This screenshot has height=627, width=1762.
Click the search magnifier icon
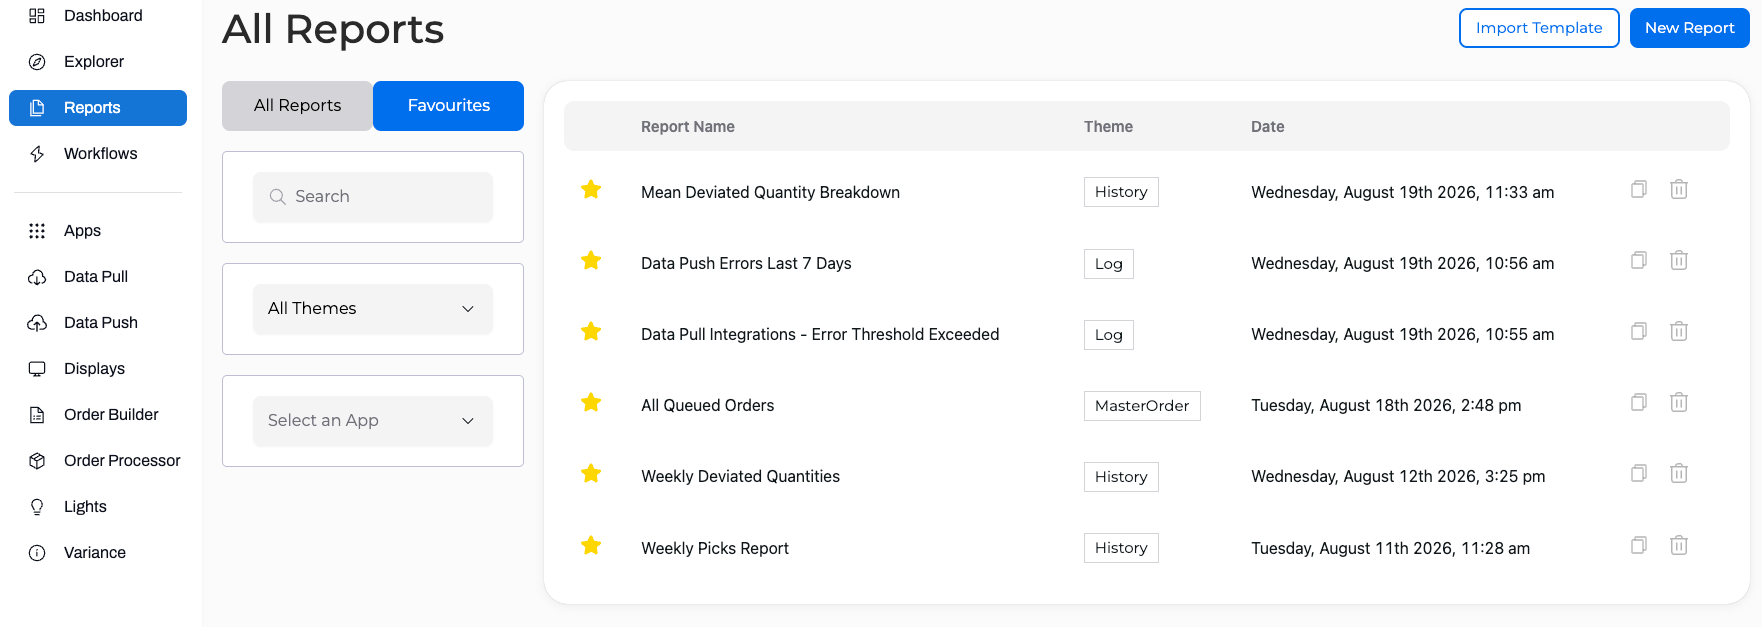278,197
